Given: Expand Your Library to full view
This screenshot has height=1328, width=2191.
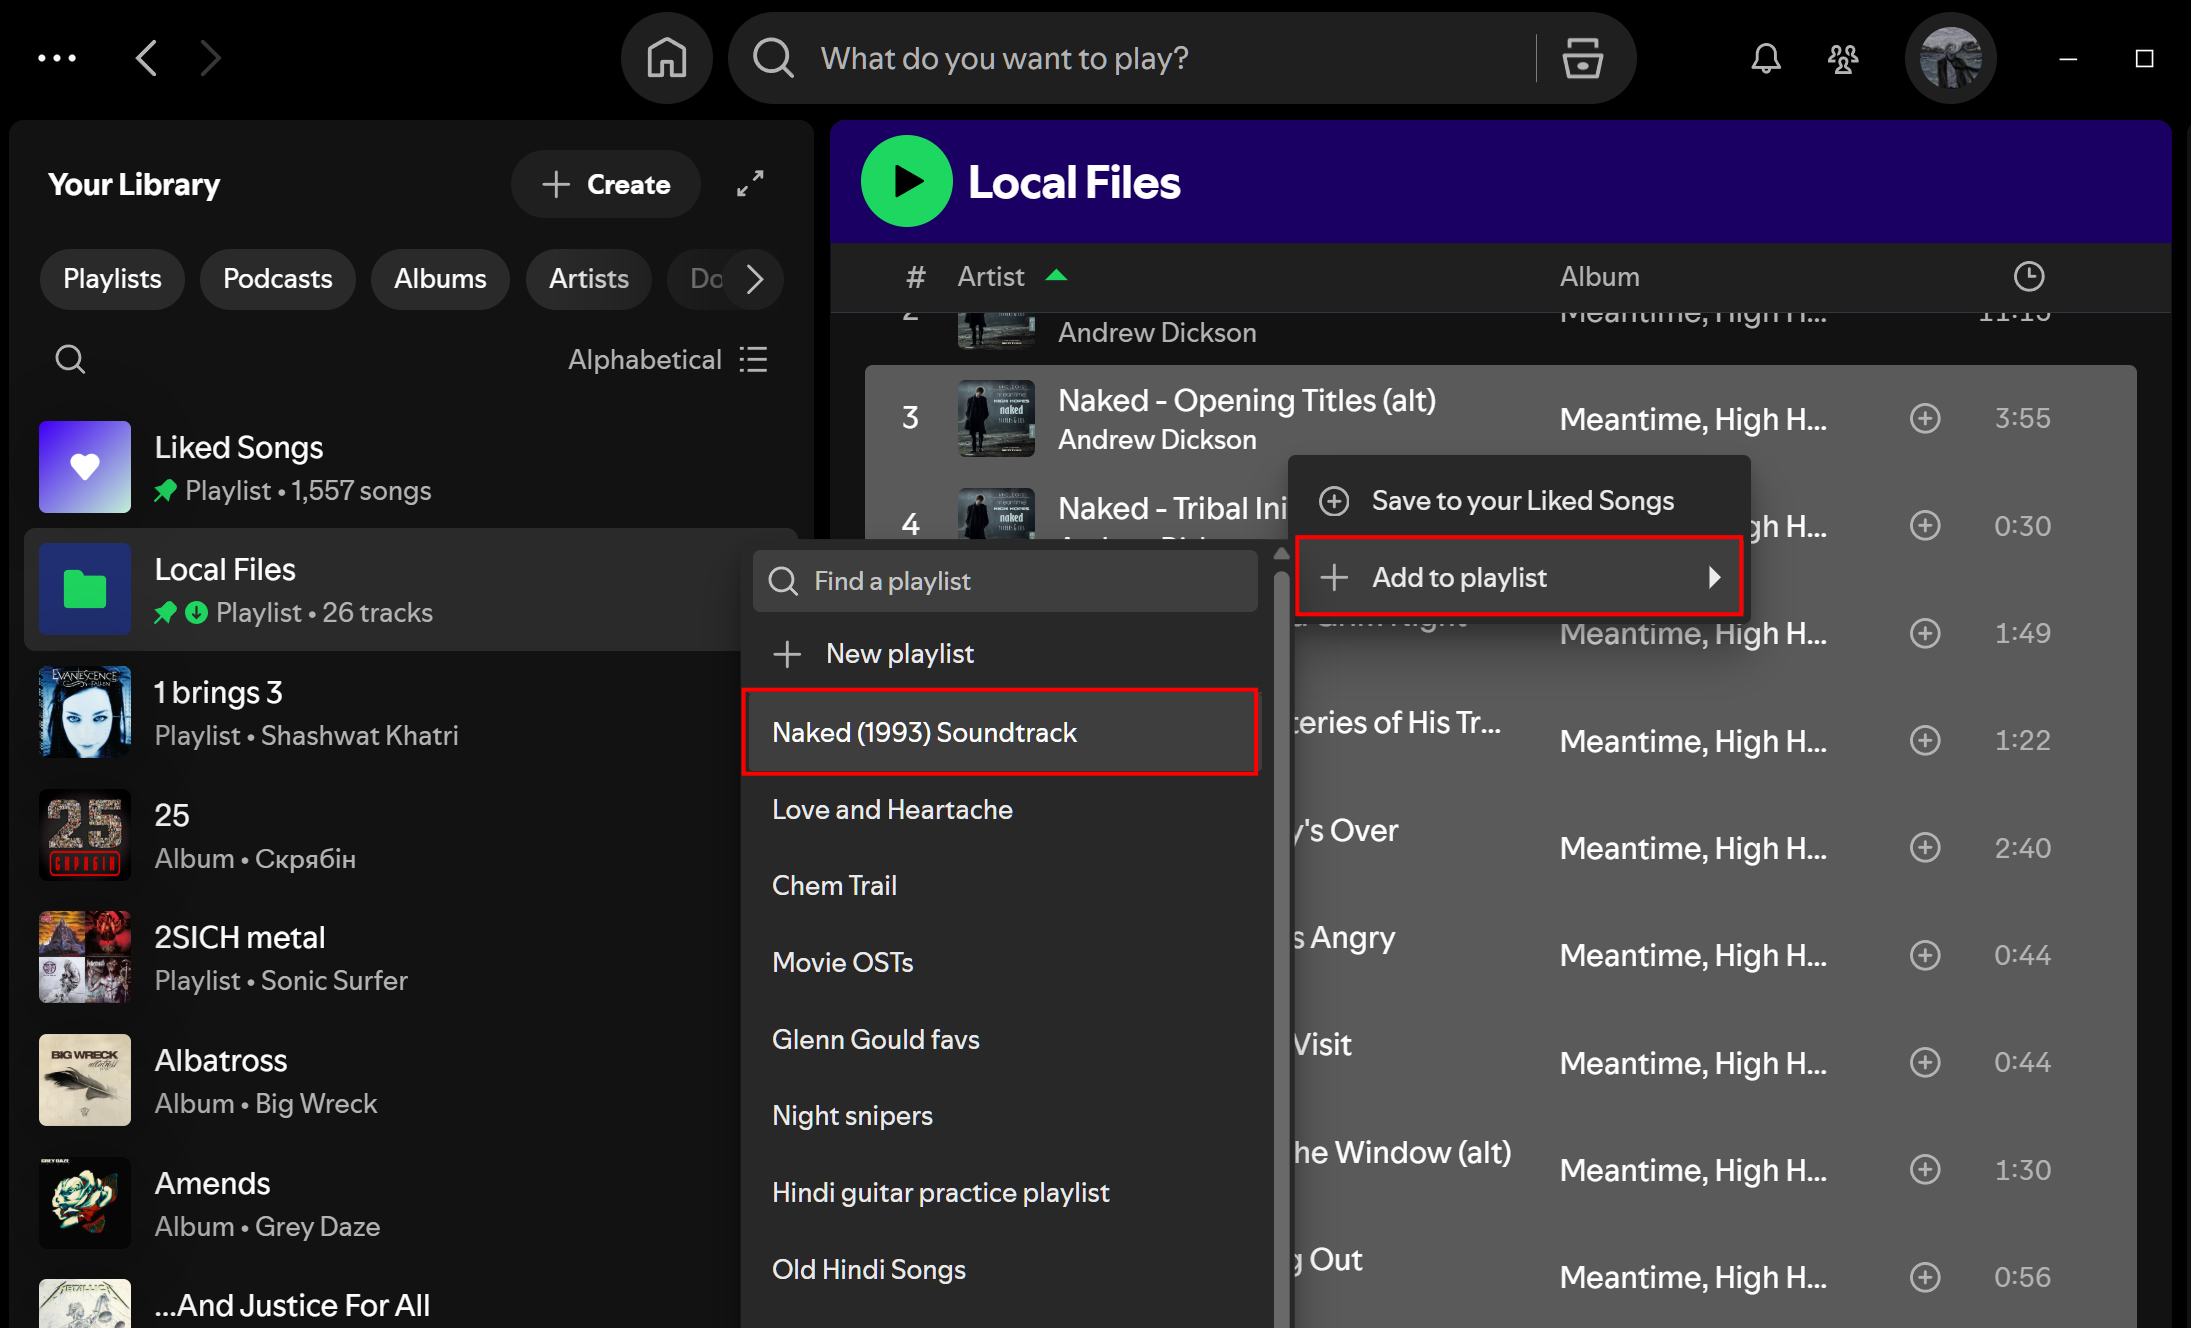Looking at the screenshot, I should click(x=750, y=184).
